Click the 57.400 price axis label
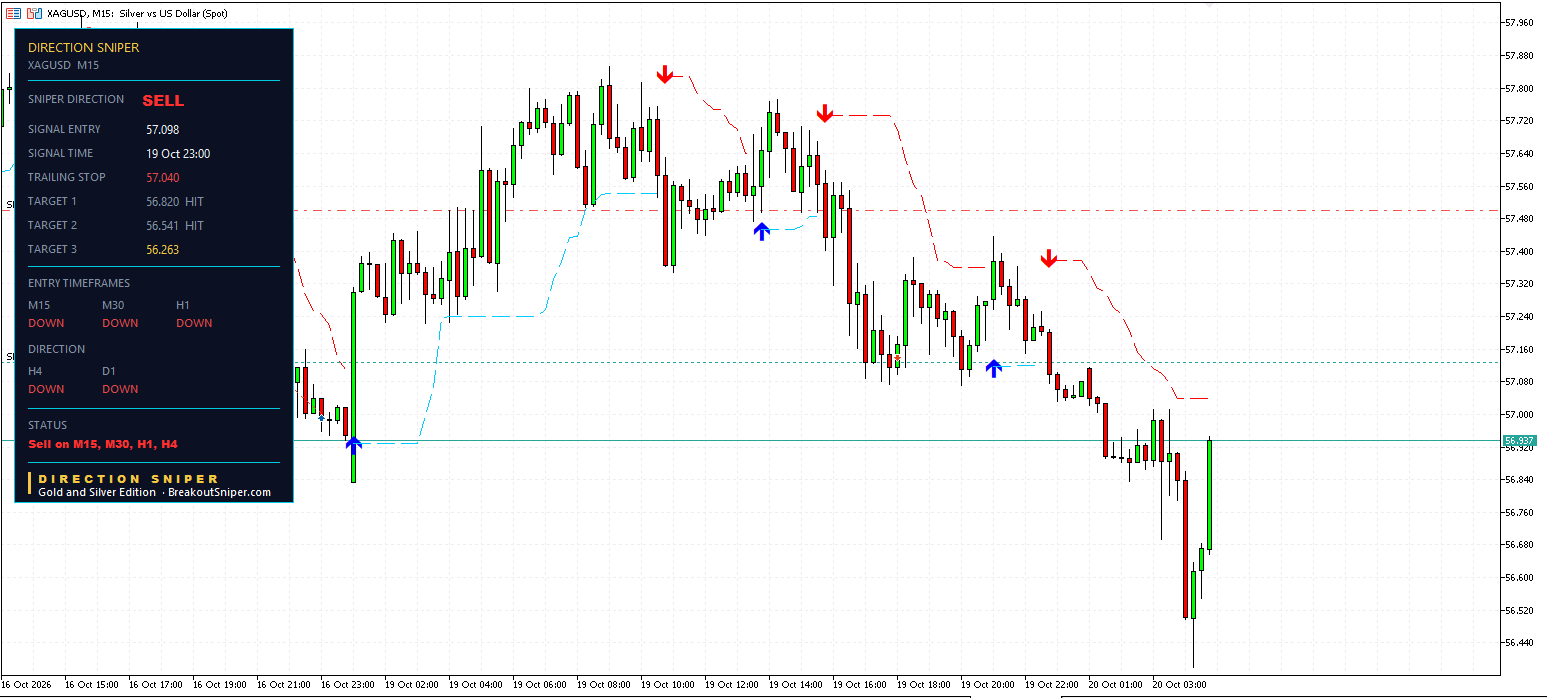Image resolution: width=1547 pixels, height=698 pixels. pyautogui.click(x=1519, y=251)
